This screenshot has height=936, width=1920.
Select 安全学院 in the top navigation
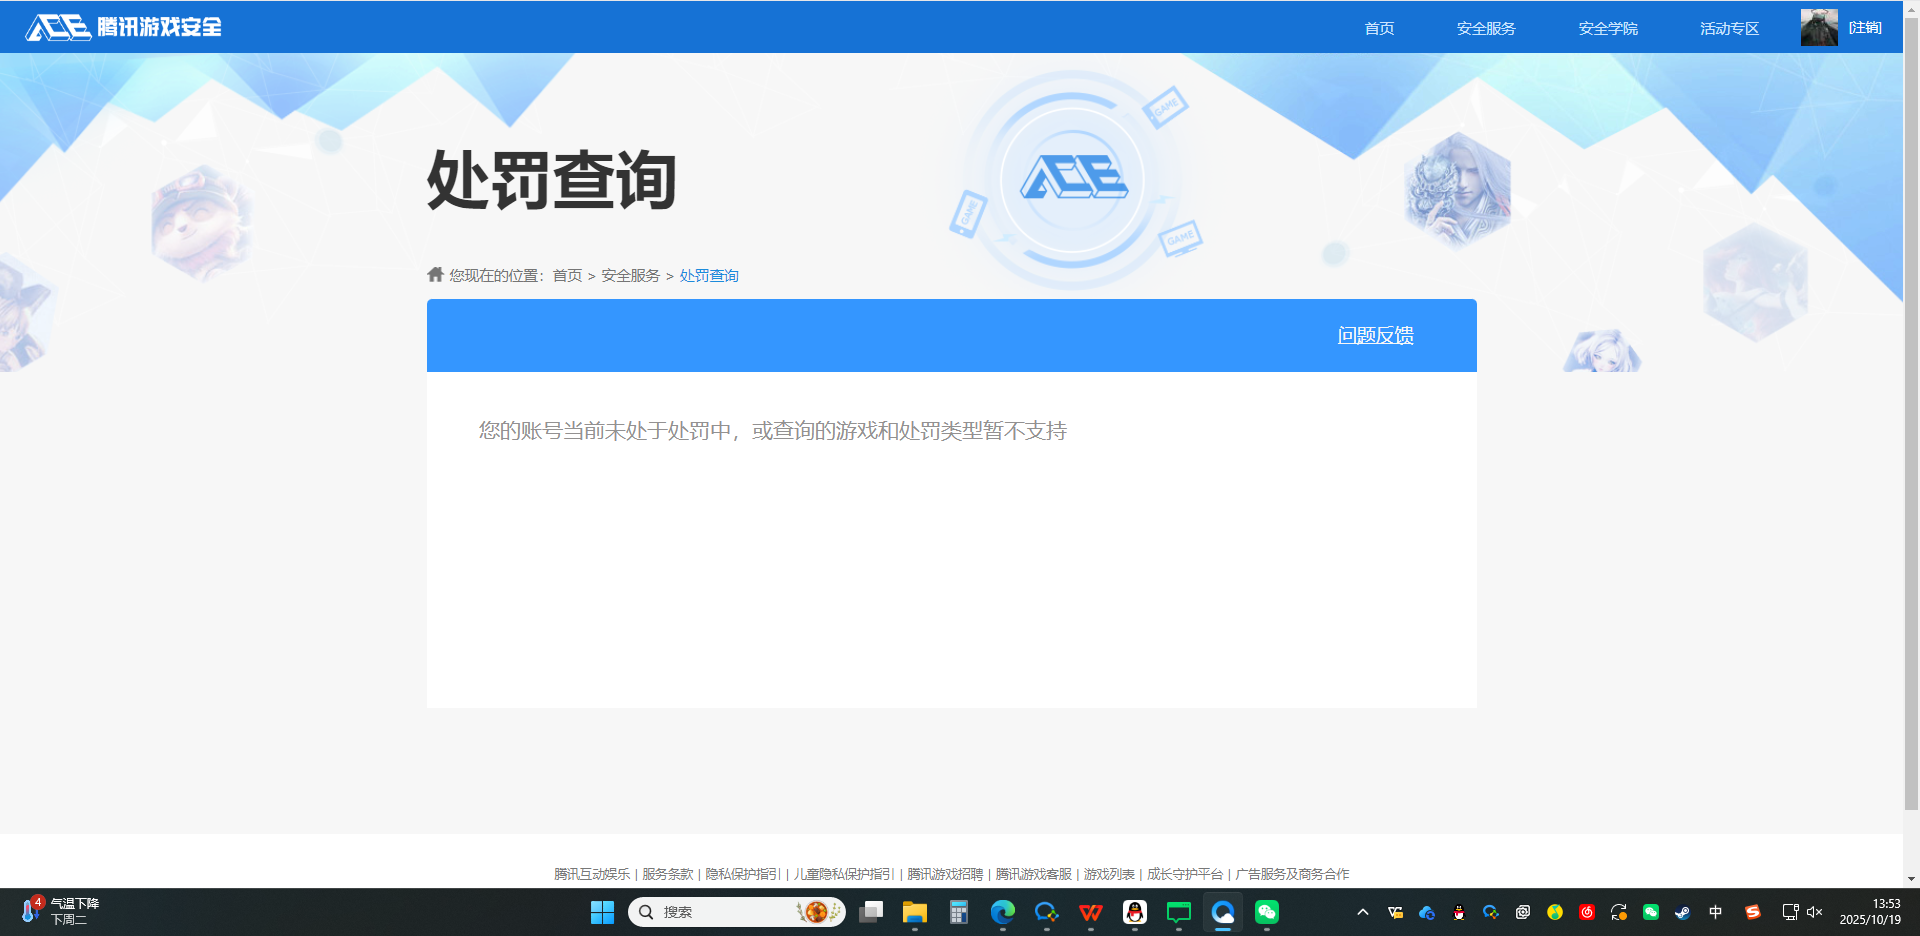1607,27
